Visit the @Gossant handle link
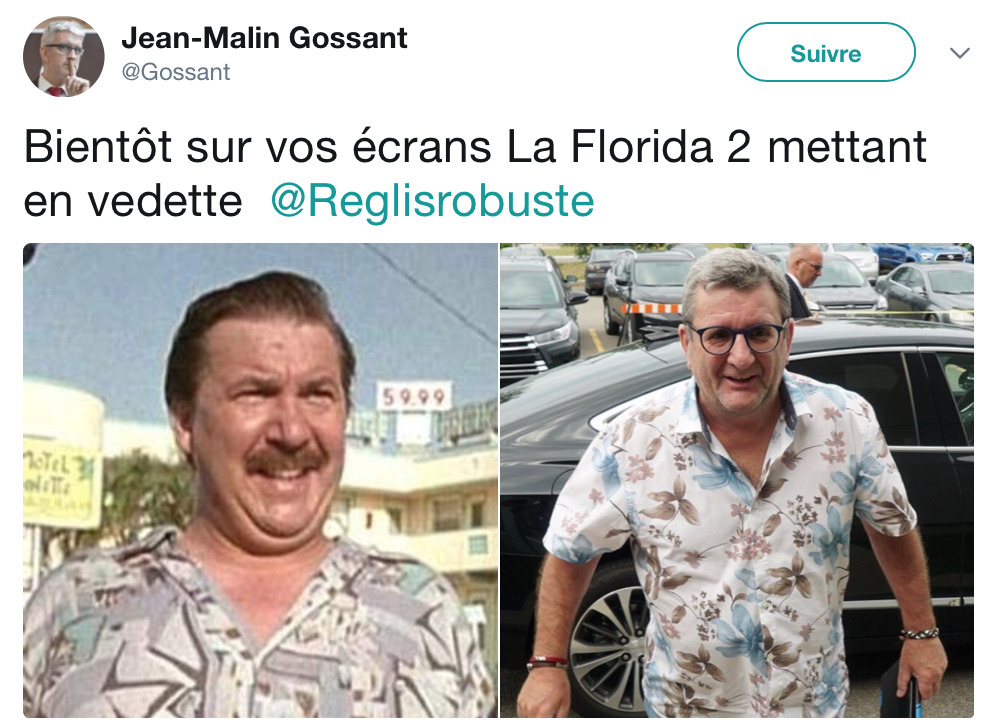This screenshot has width=982, height=724. coord(176,72)
